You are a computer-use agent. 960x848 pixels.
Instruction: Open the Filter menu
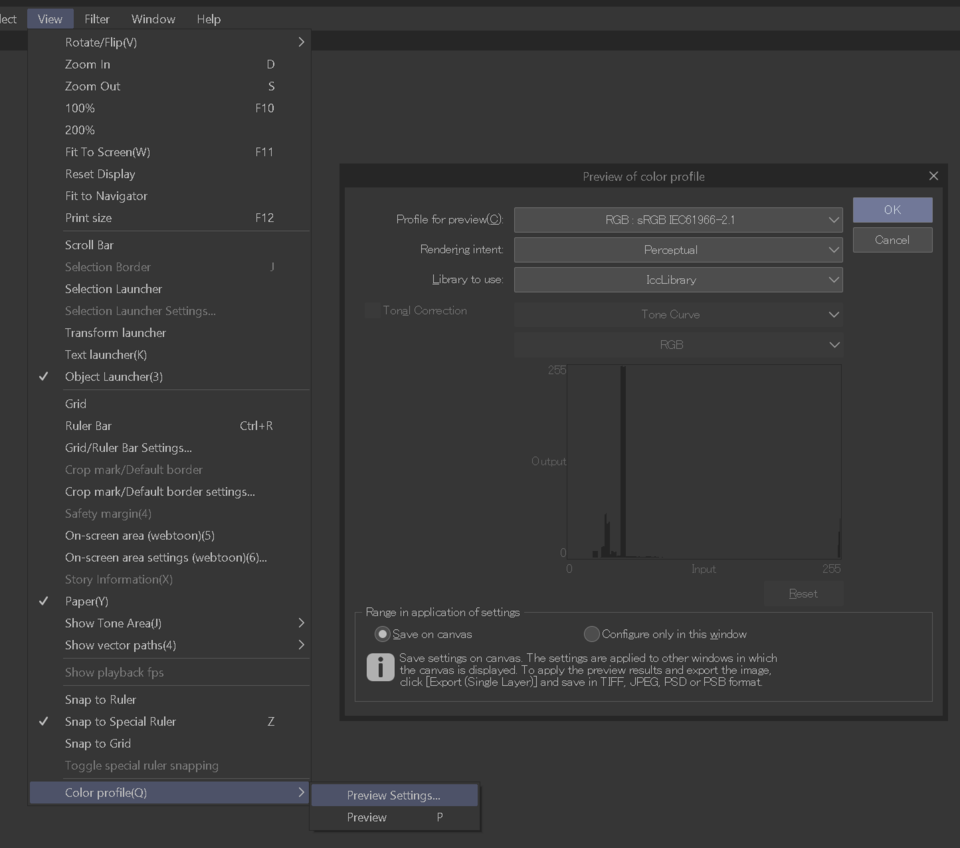[x=97, y=19]
